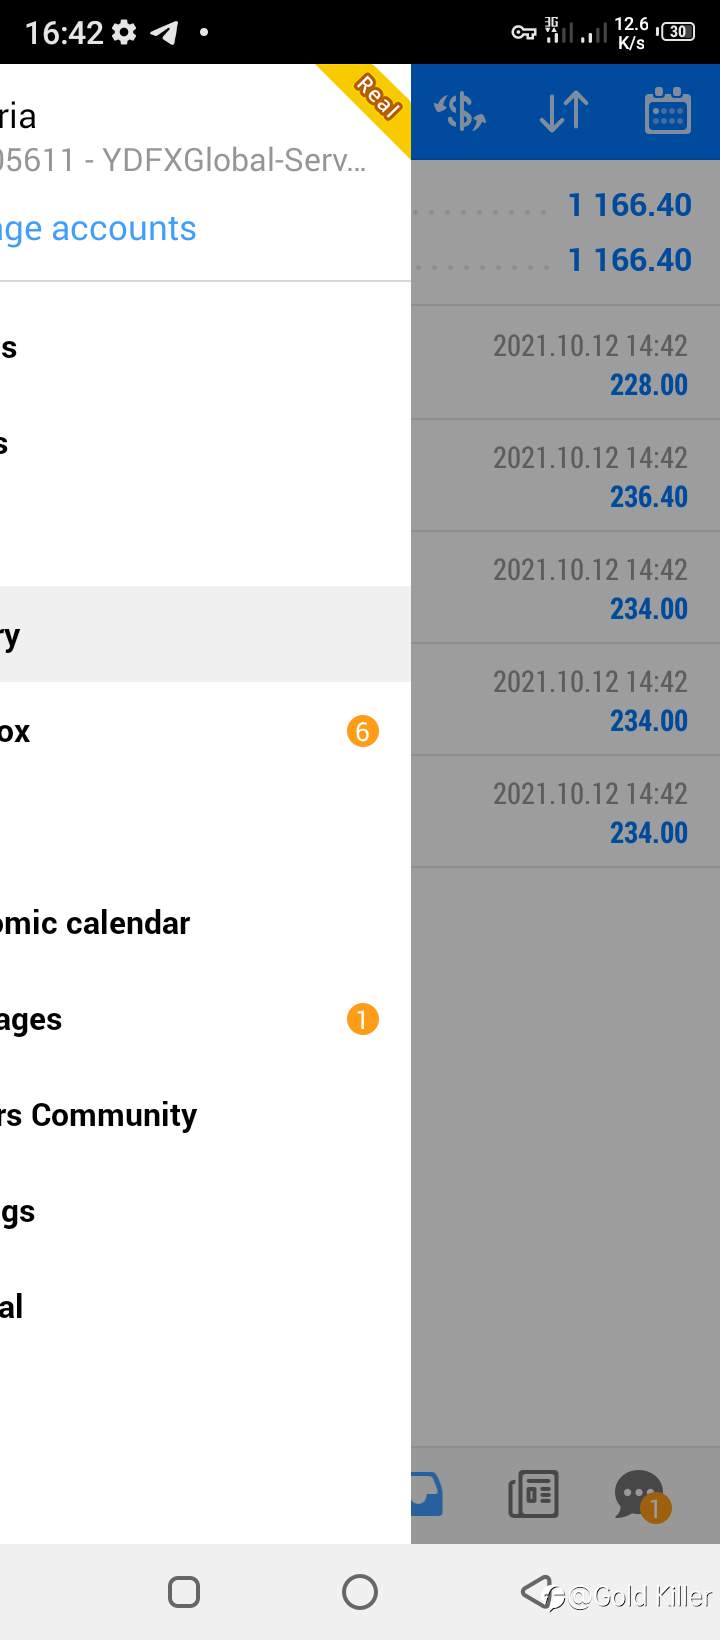Select the highlighted History menu item
Image resolution: width=720 pixels, height=1640 pixels.
[x=205, y=635]
